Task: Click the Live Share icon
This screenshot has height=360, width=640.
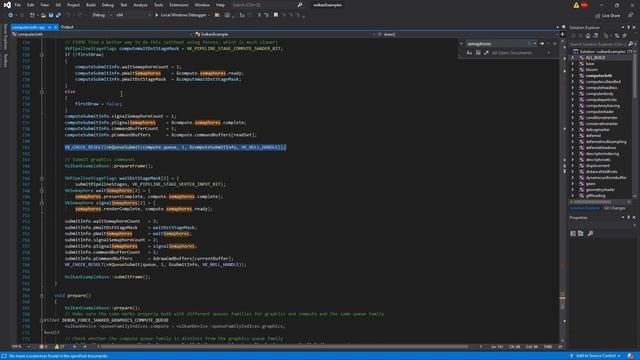Action: 598,16
